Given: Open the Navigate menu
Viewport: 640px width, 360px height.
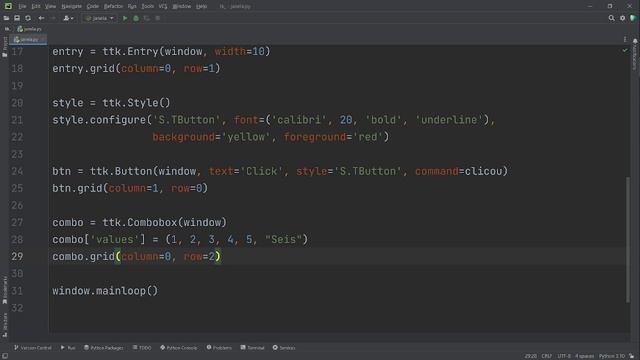Looking at the screenshot, I should pyautogui.click(x=71, y=6).
